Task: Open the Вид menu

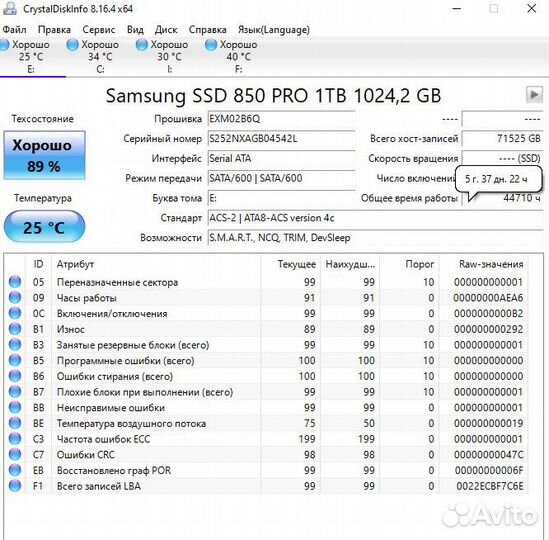Action: 135,30
